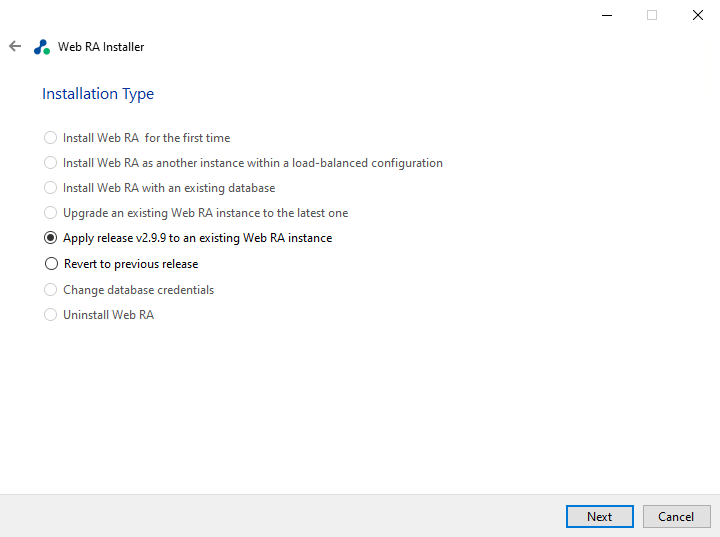
Task: Click the 'Web RA Installer' title text
Action: [x=101, y=47]
